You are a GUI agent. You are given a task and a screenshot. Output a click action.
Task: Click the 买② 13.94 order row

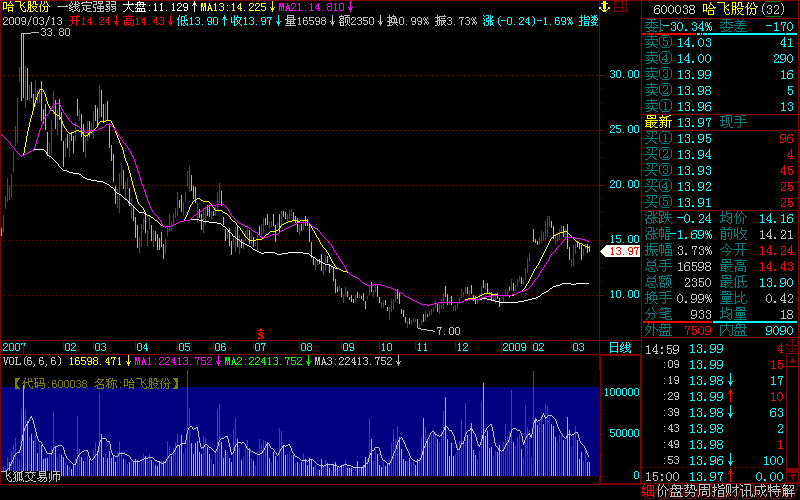coord(719,155)
